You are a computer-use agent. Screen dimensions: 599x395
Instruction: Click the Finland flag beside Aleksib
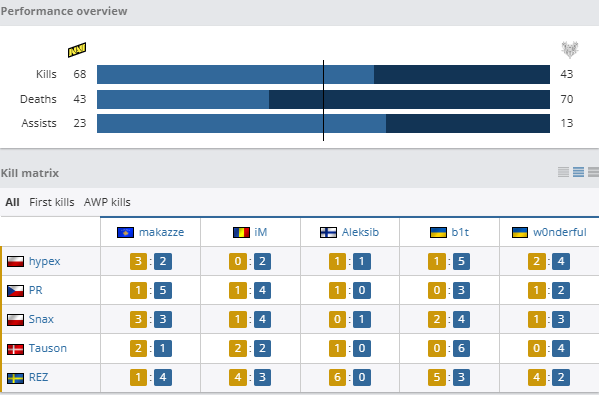[x=328, y=232]
